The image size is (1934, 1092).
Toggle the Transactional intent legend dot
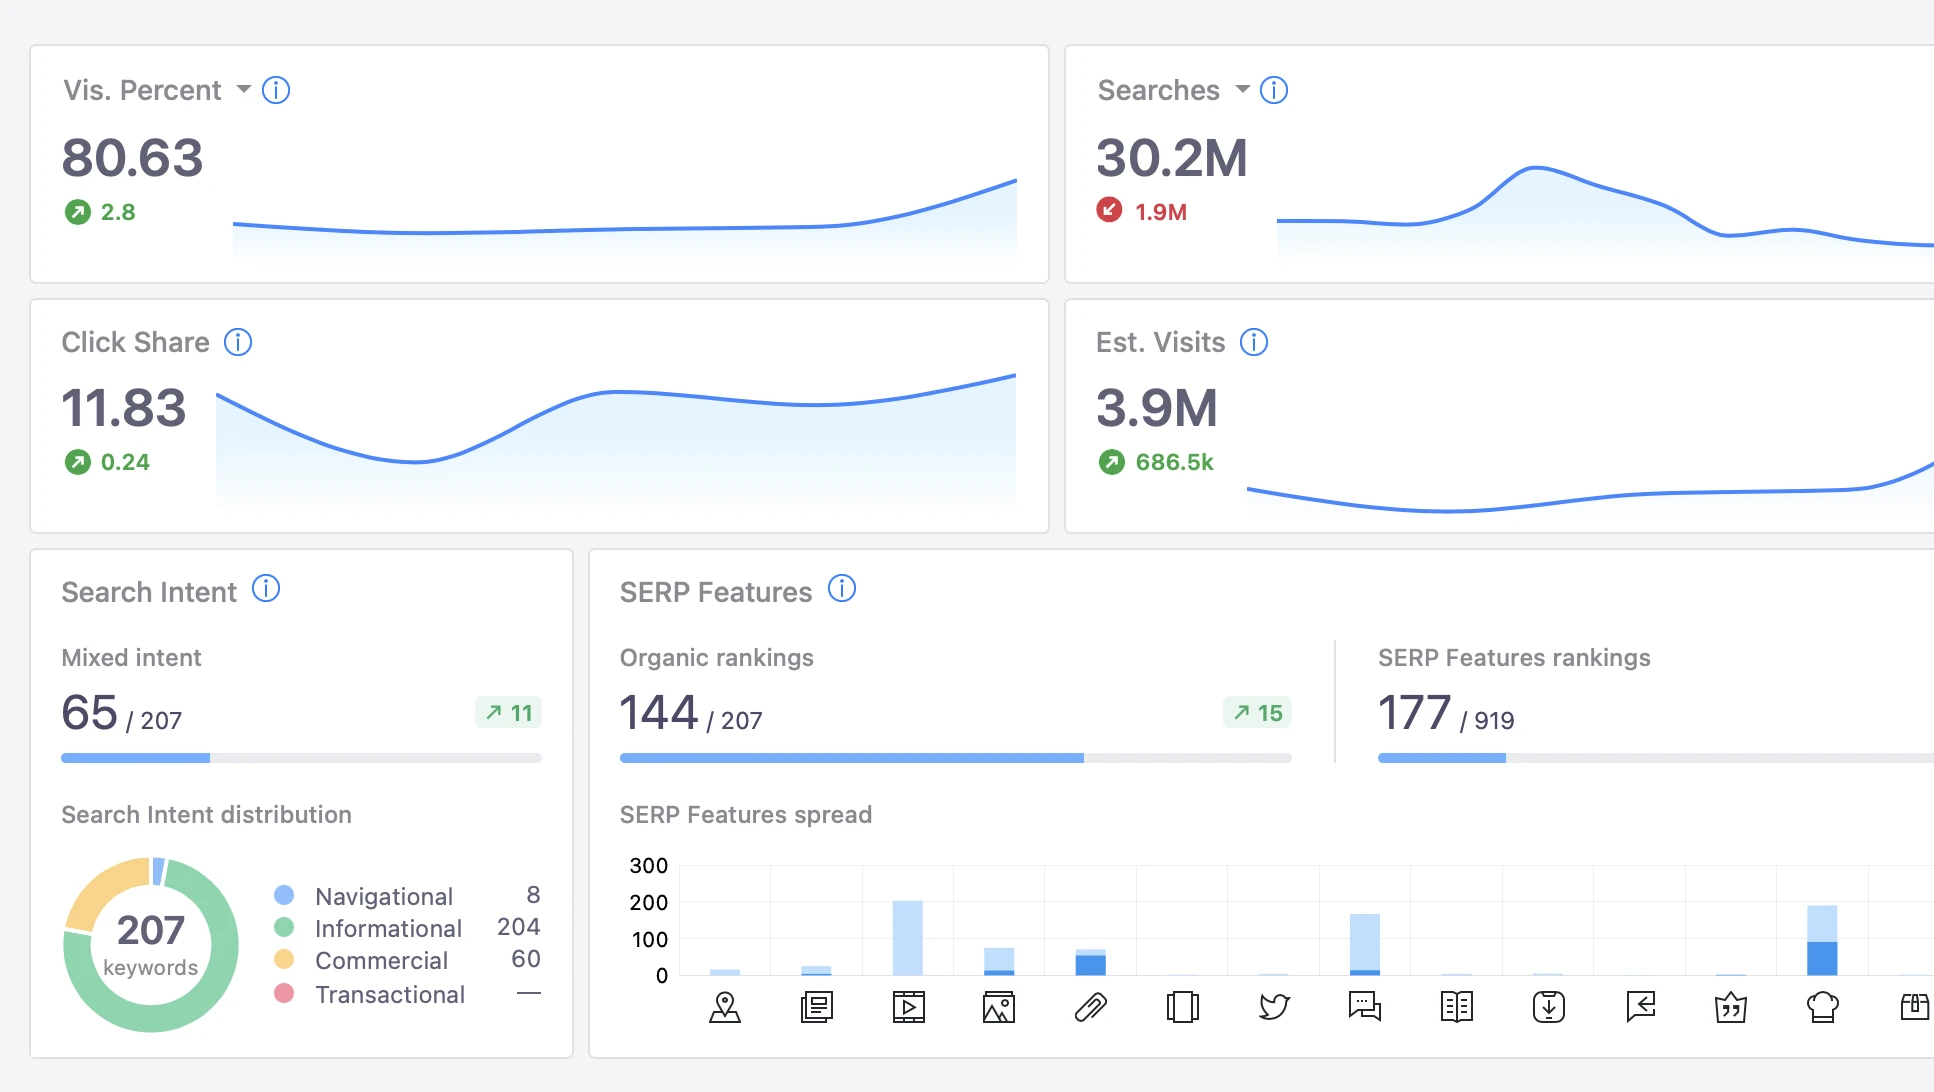pos(285,994)
